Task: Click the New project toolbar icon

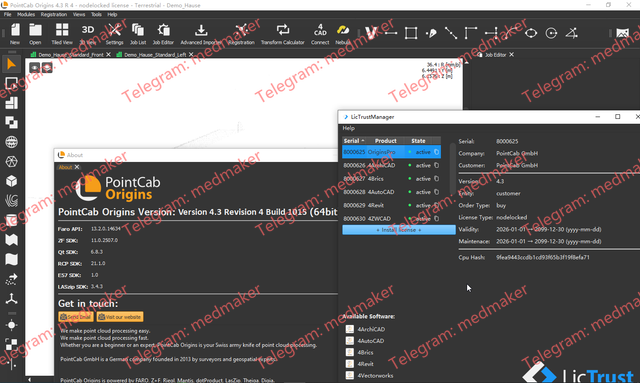Action: point(15,33)
